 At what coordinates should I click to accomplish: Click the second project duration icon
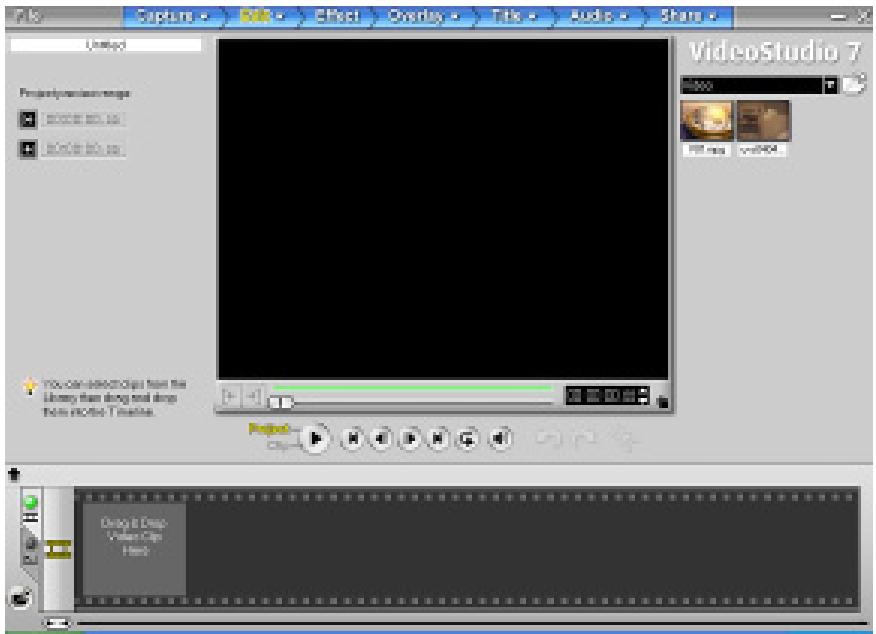[x=28, y=149]
